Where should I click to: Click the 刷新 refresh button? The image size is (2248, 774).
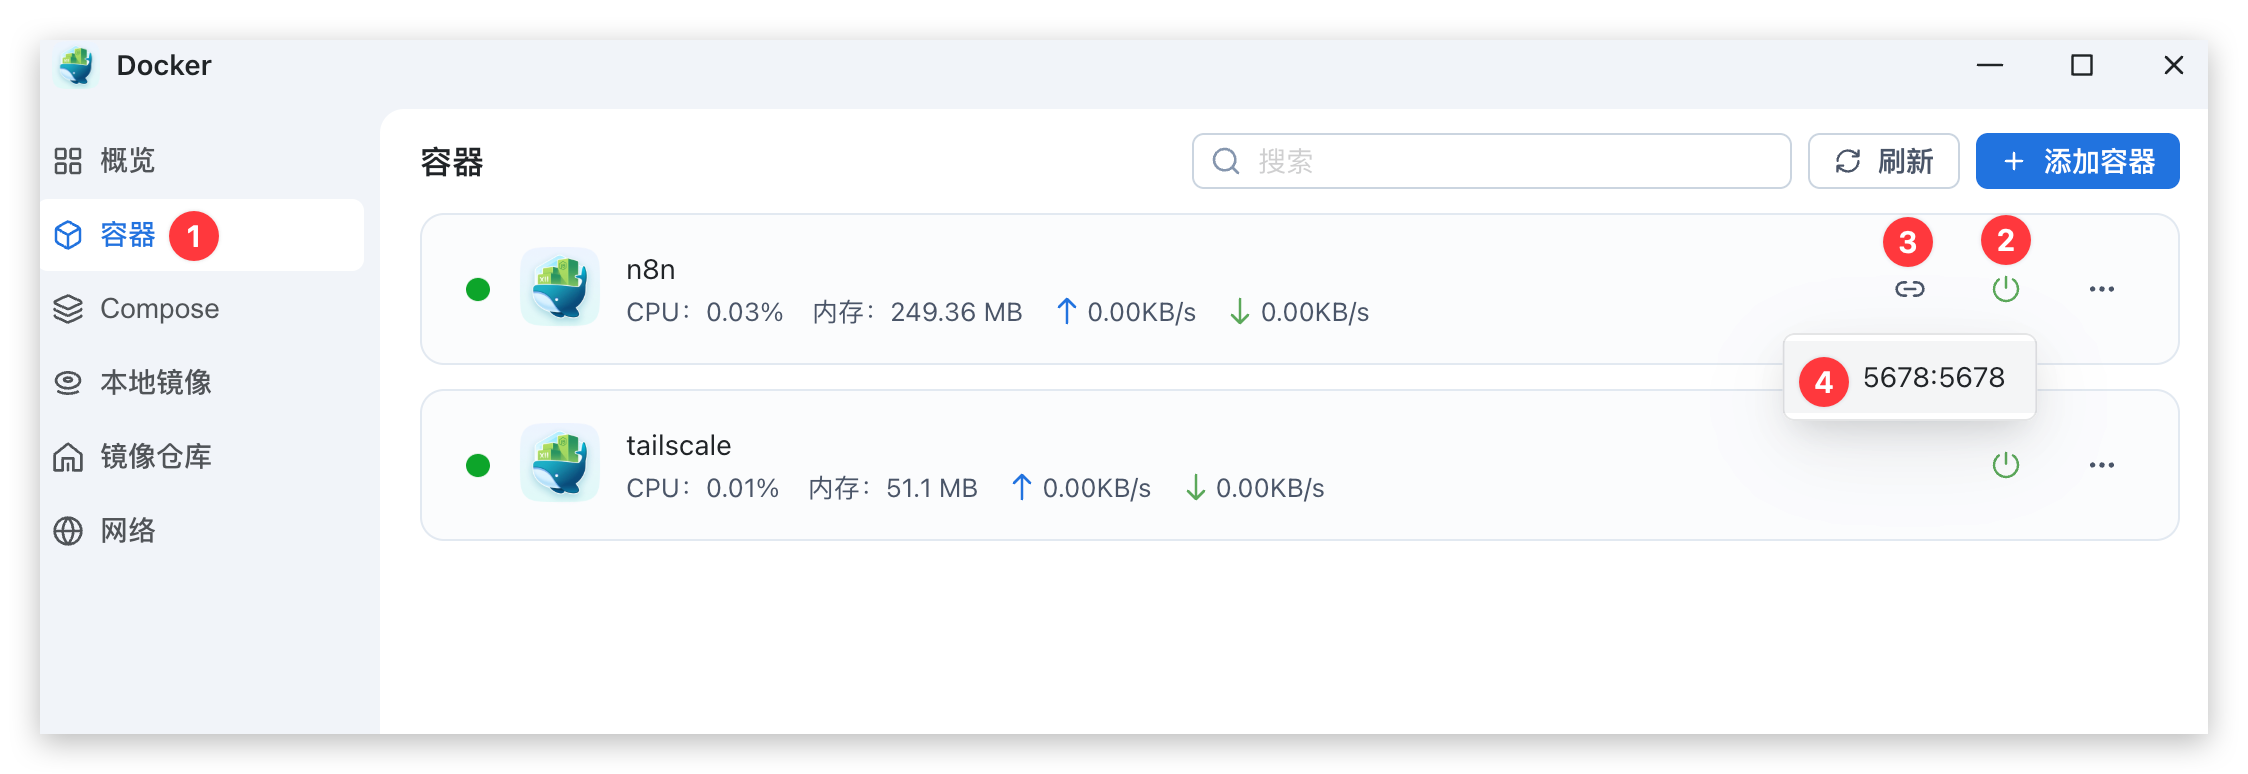click(x=1883, y=161)
